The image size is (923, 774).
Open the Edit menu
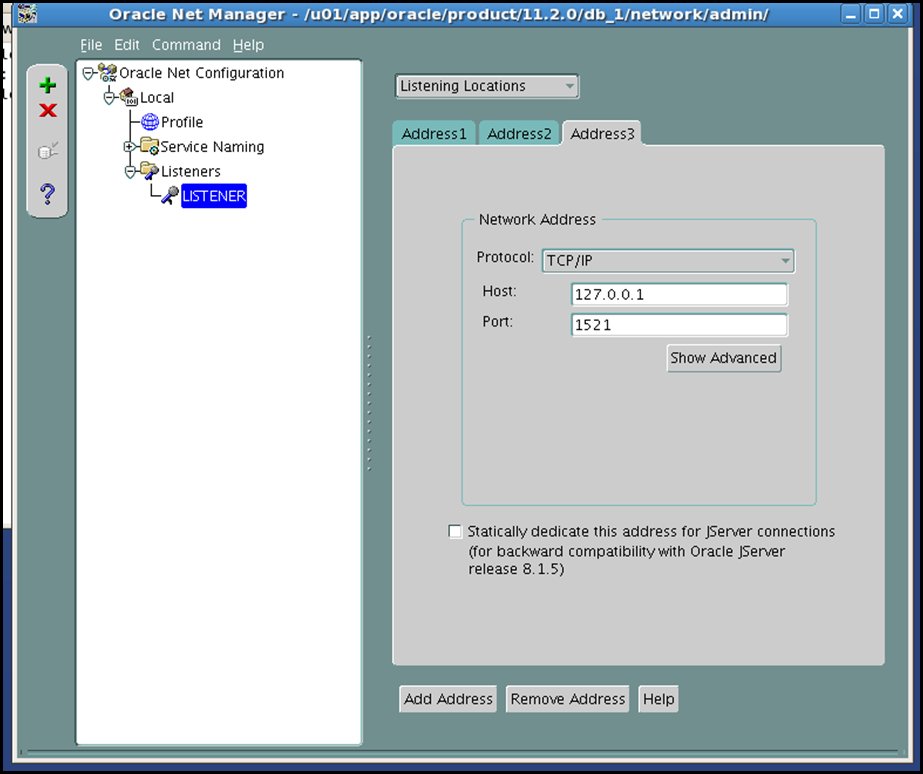[127, 45]
